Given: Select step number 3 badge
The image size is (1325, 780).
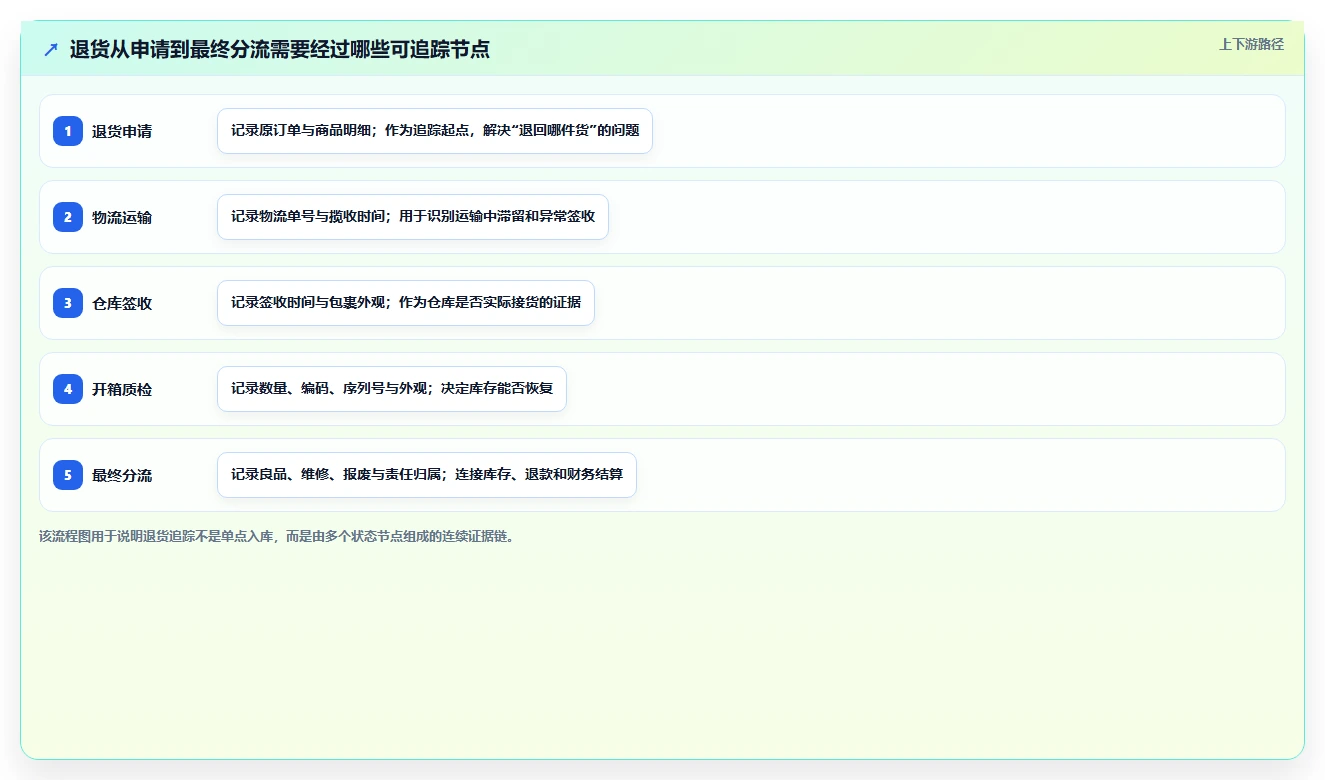Looking at the screenshot, I should 68,303.
